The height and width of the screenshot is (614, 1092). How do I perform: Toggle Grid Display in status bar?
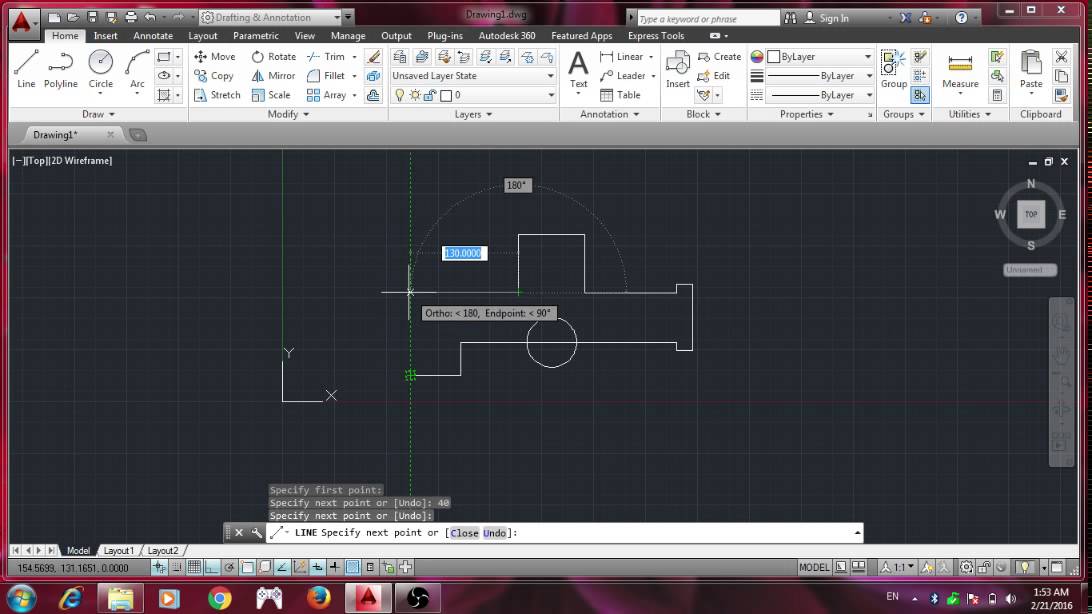pyautogui.click(x=194, y=567)
